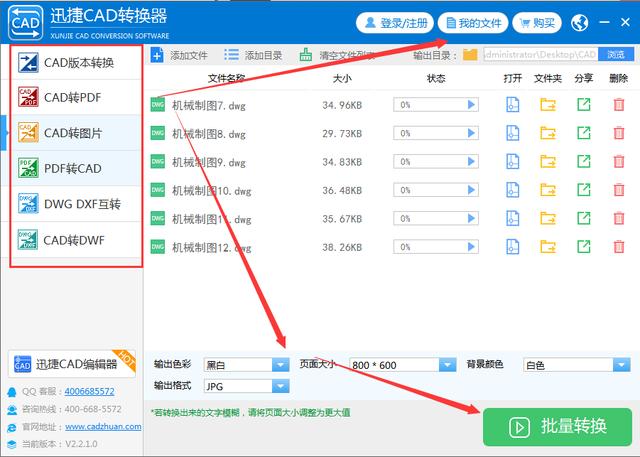Open the CAD转PDF conversion mode

coord(76,98)
